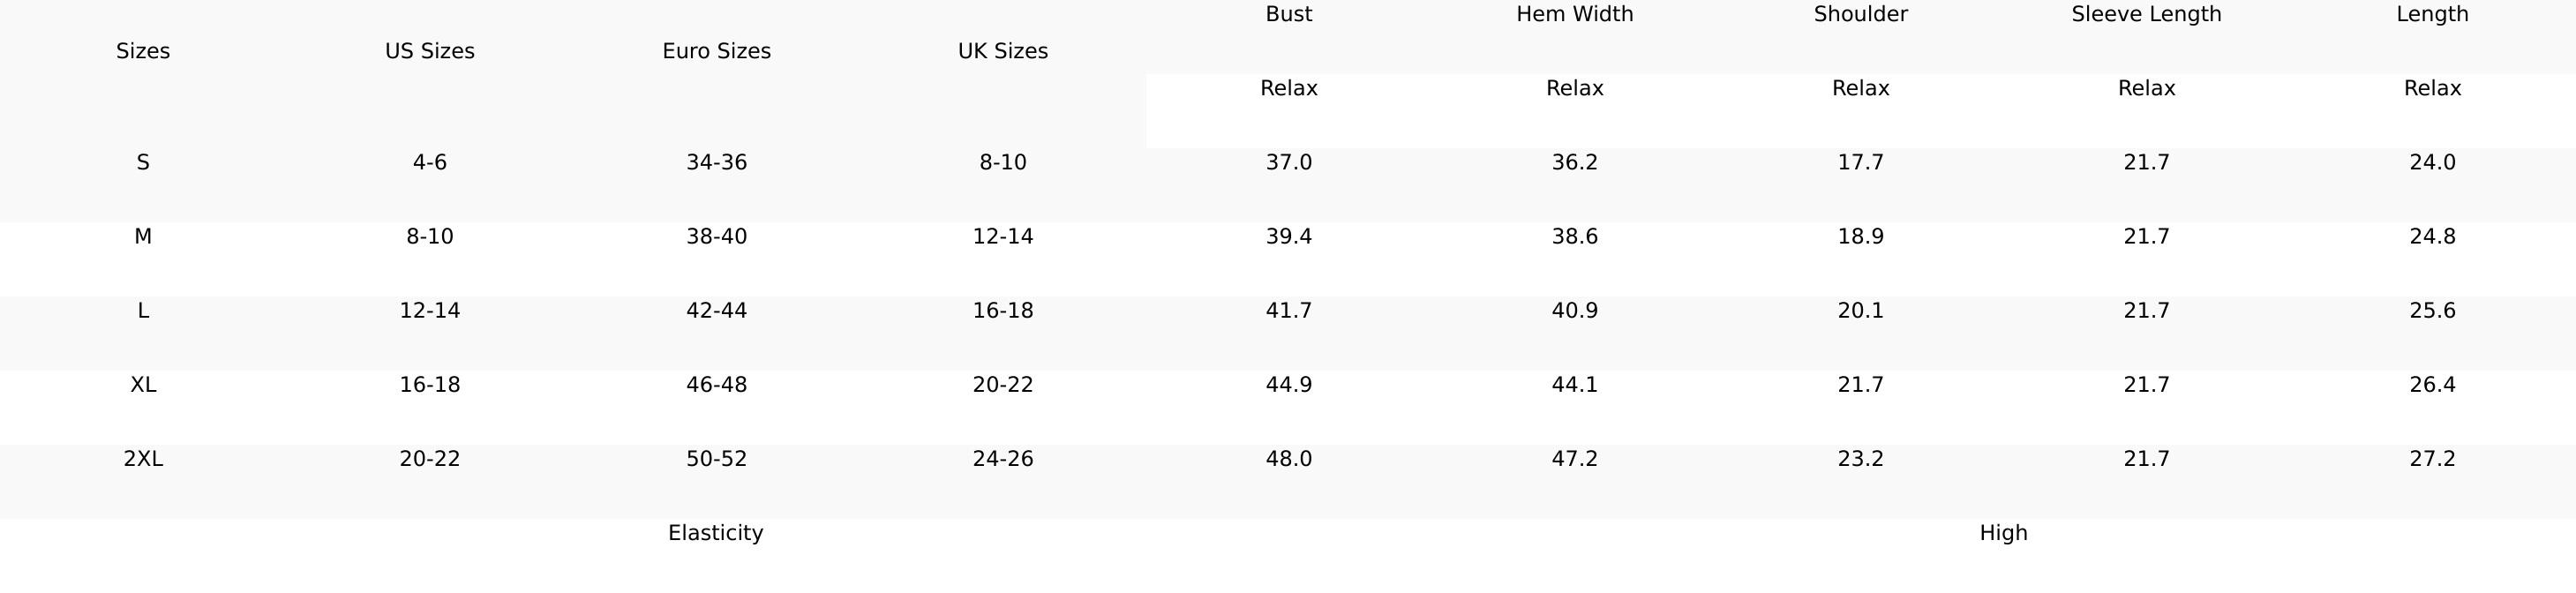Viewport: 2576px width, 593px height.
Task: Click the Elasticity label
Action: 715,532
